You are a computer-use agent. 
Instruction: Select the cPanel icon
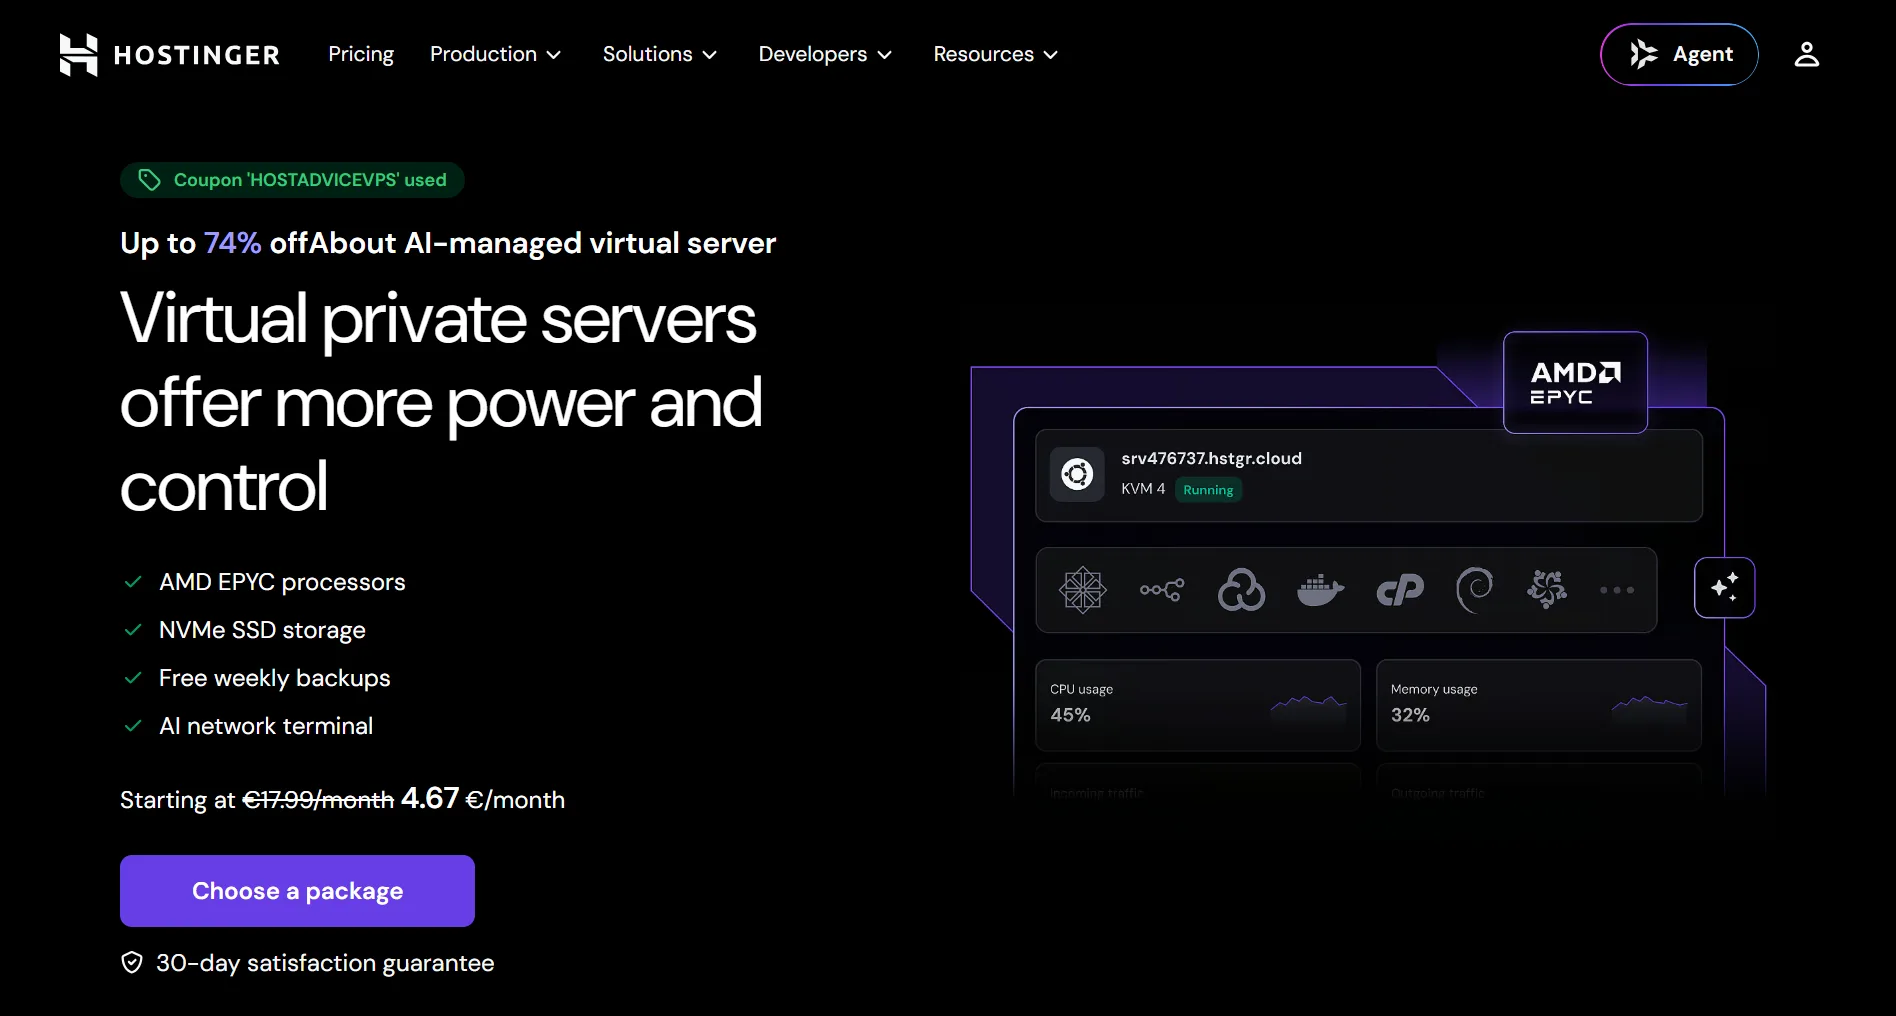click(x=1400, y=590)
